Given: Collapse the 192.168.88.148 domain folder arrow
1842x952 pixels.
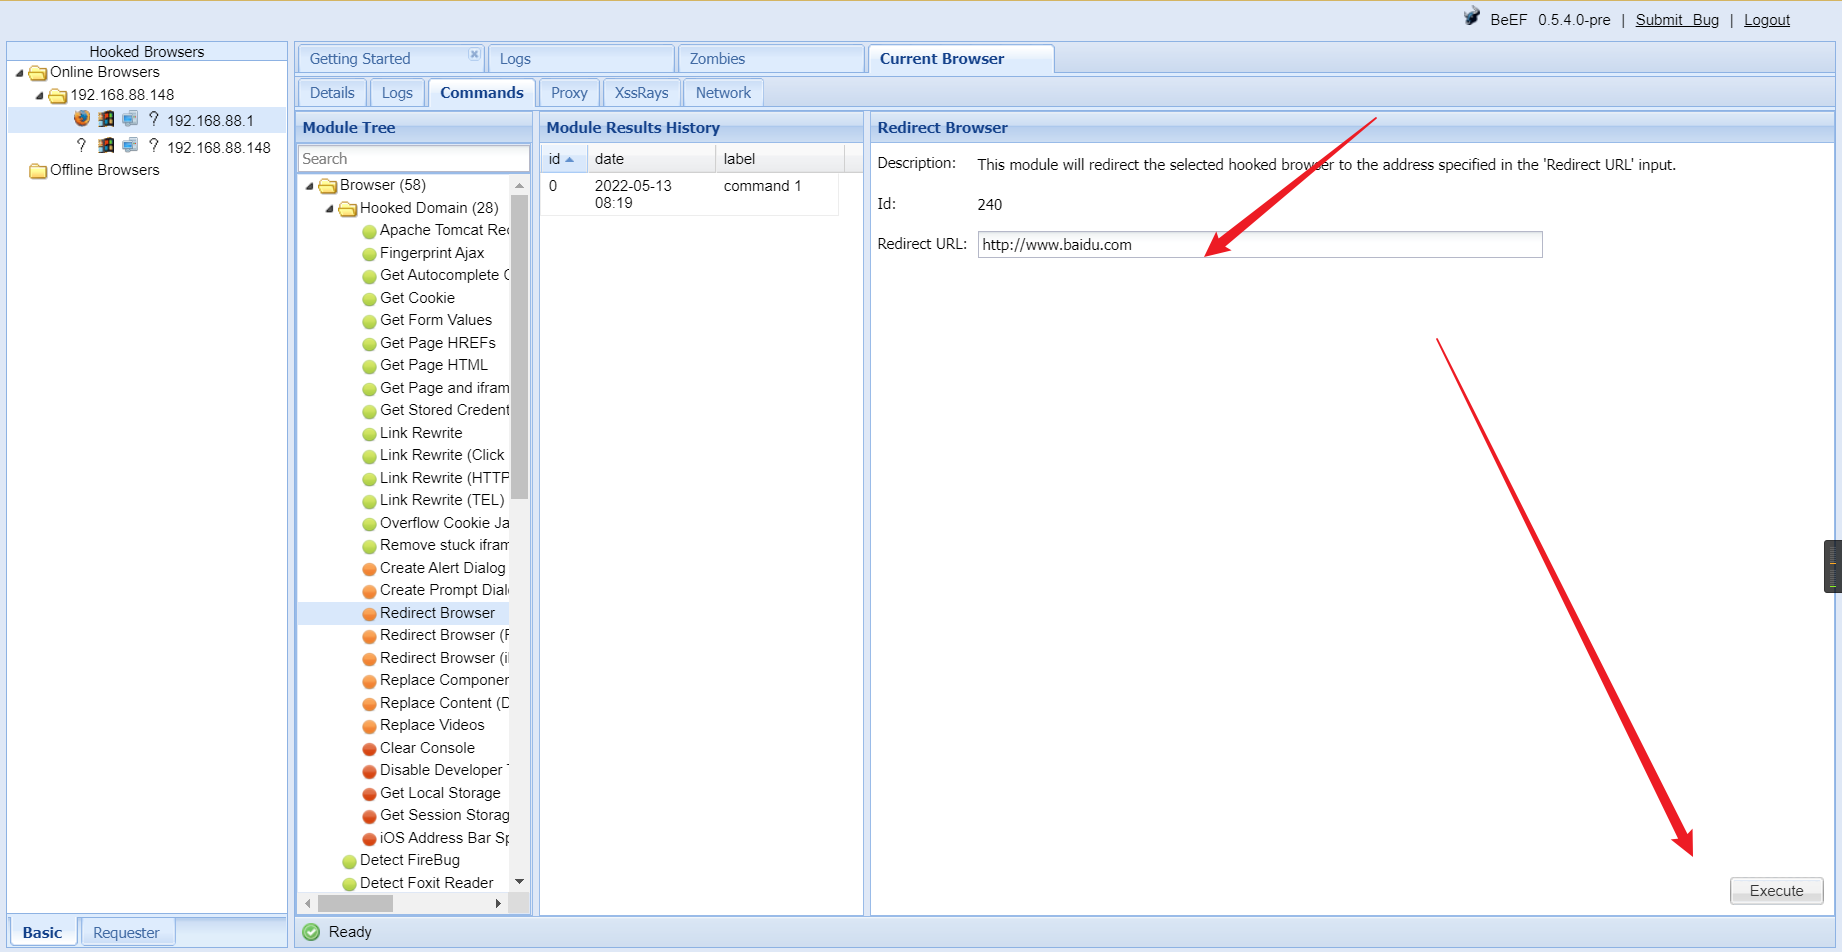Looking at the screenshot, I should coord(39,96).
